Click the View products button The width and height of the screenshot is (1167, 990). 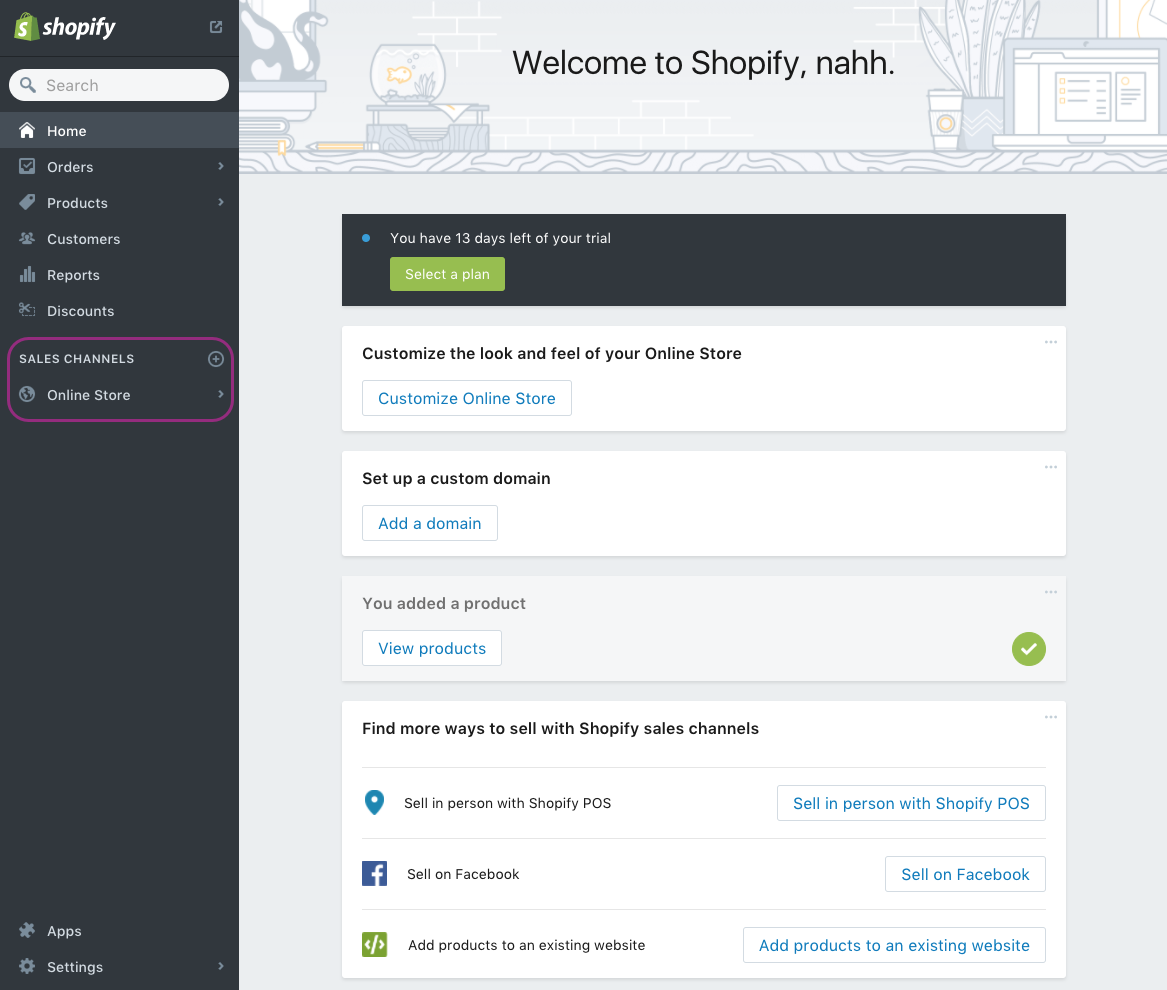pyautogui.click(x=432, y=648)
